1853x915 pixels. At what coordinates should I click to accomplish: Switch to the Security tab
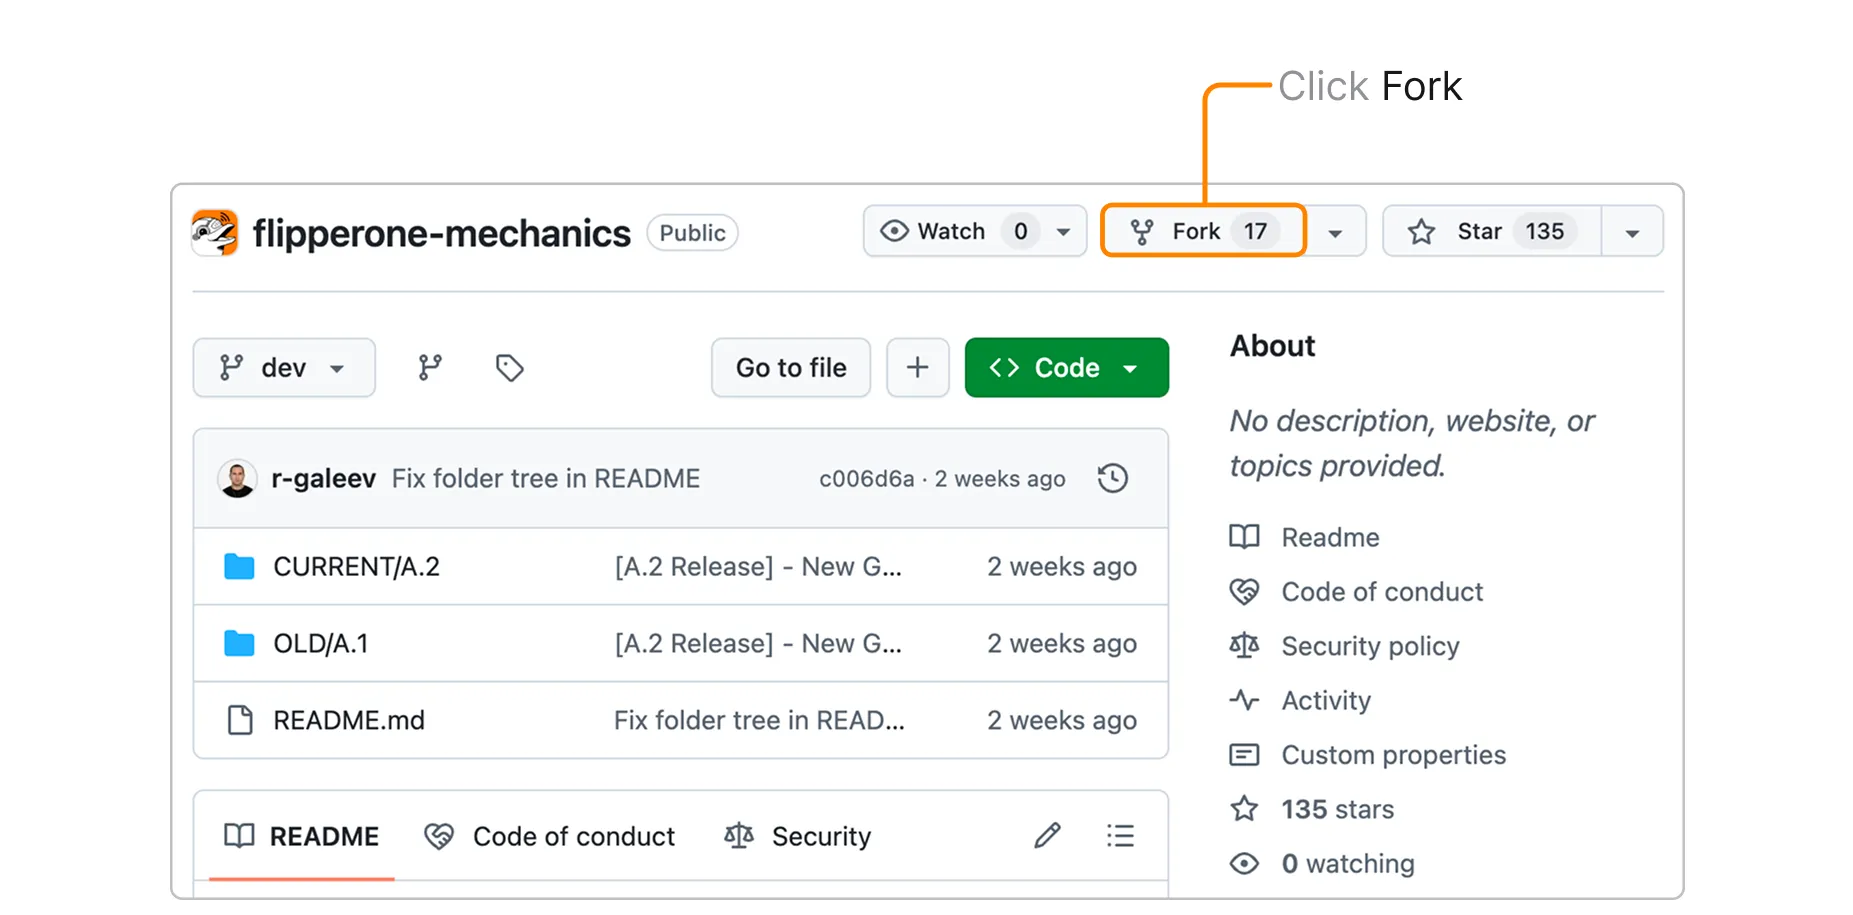[x=798, y=836]
